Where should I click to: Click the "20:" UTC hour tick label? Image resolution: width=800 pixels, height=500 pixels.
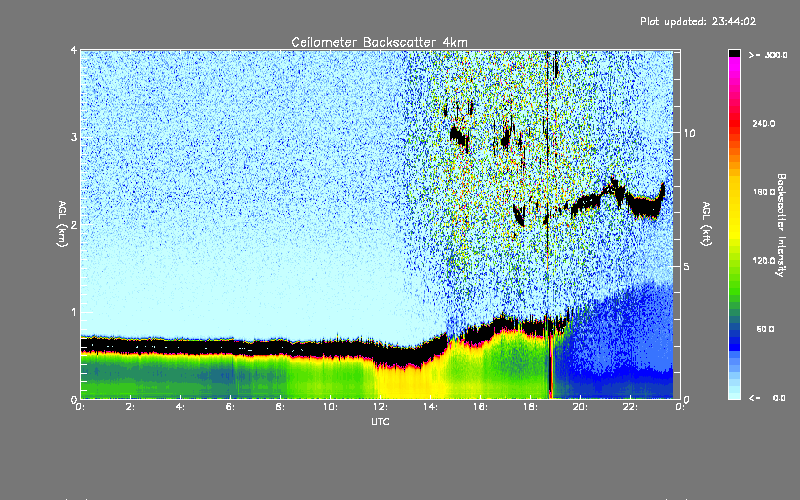(580, 407)
